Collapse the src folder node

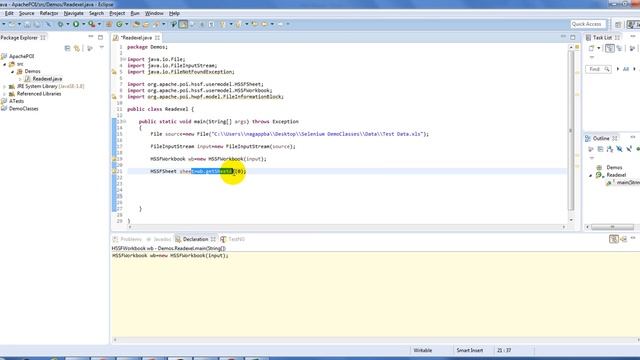5,64
